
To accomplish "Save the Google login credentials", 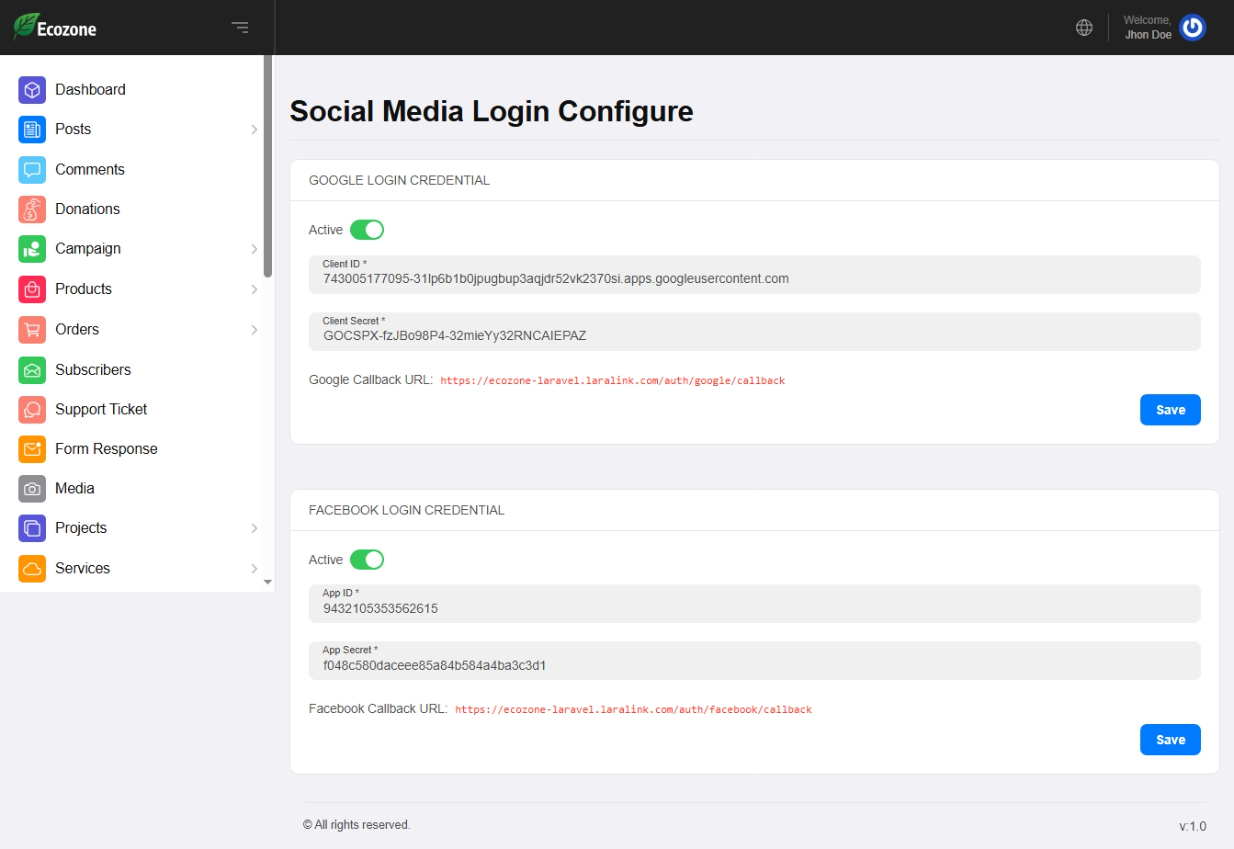I will (x=1170, y=410).
